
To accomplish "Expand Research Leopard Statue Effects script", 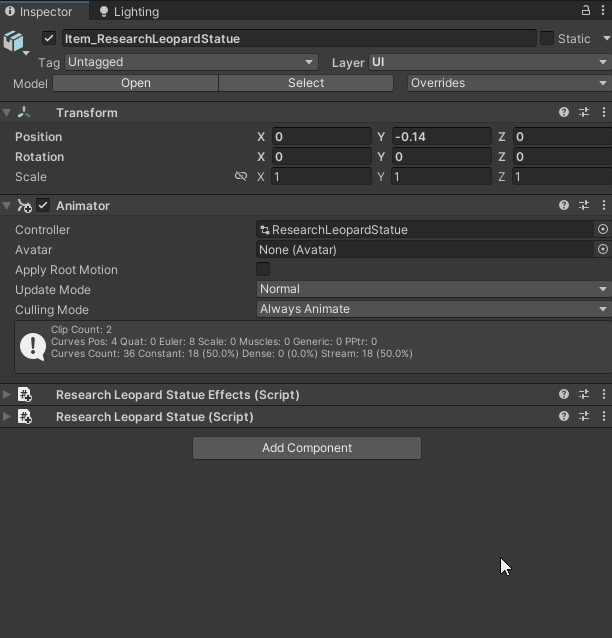I will [7, 394].
